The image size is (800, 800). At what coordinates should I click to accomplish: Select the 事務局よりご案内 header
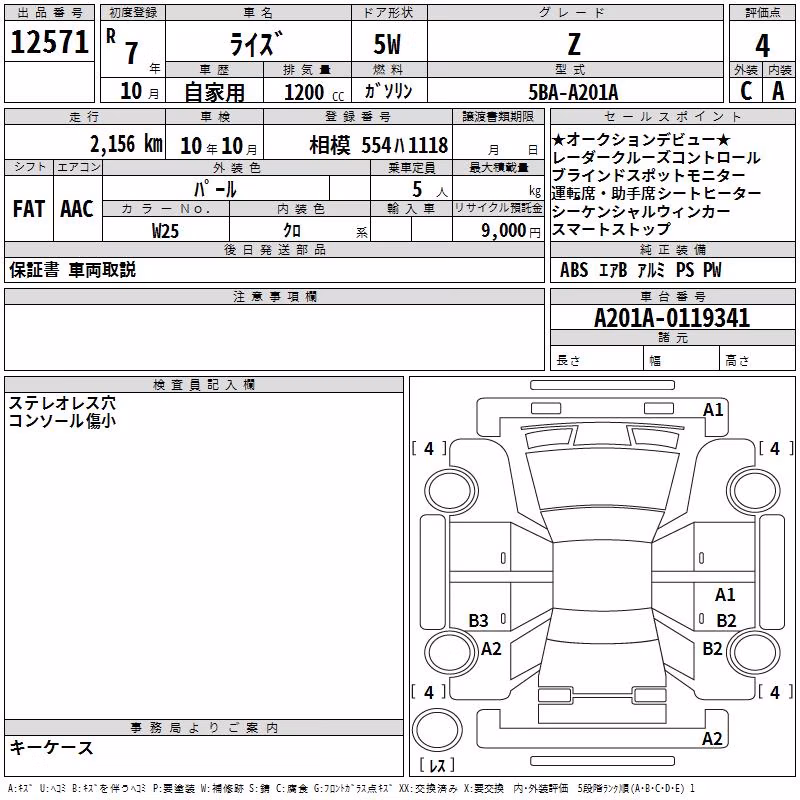204,728
